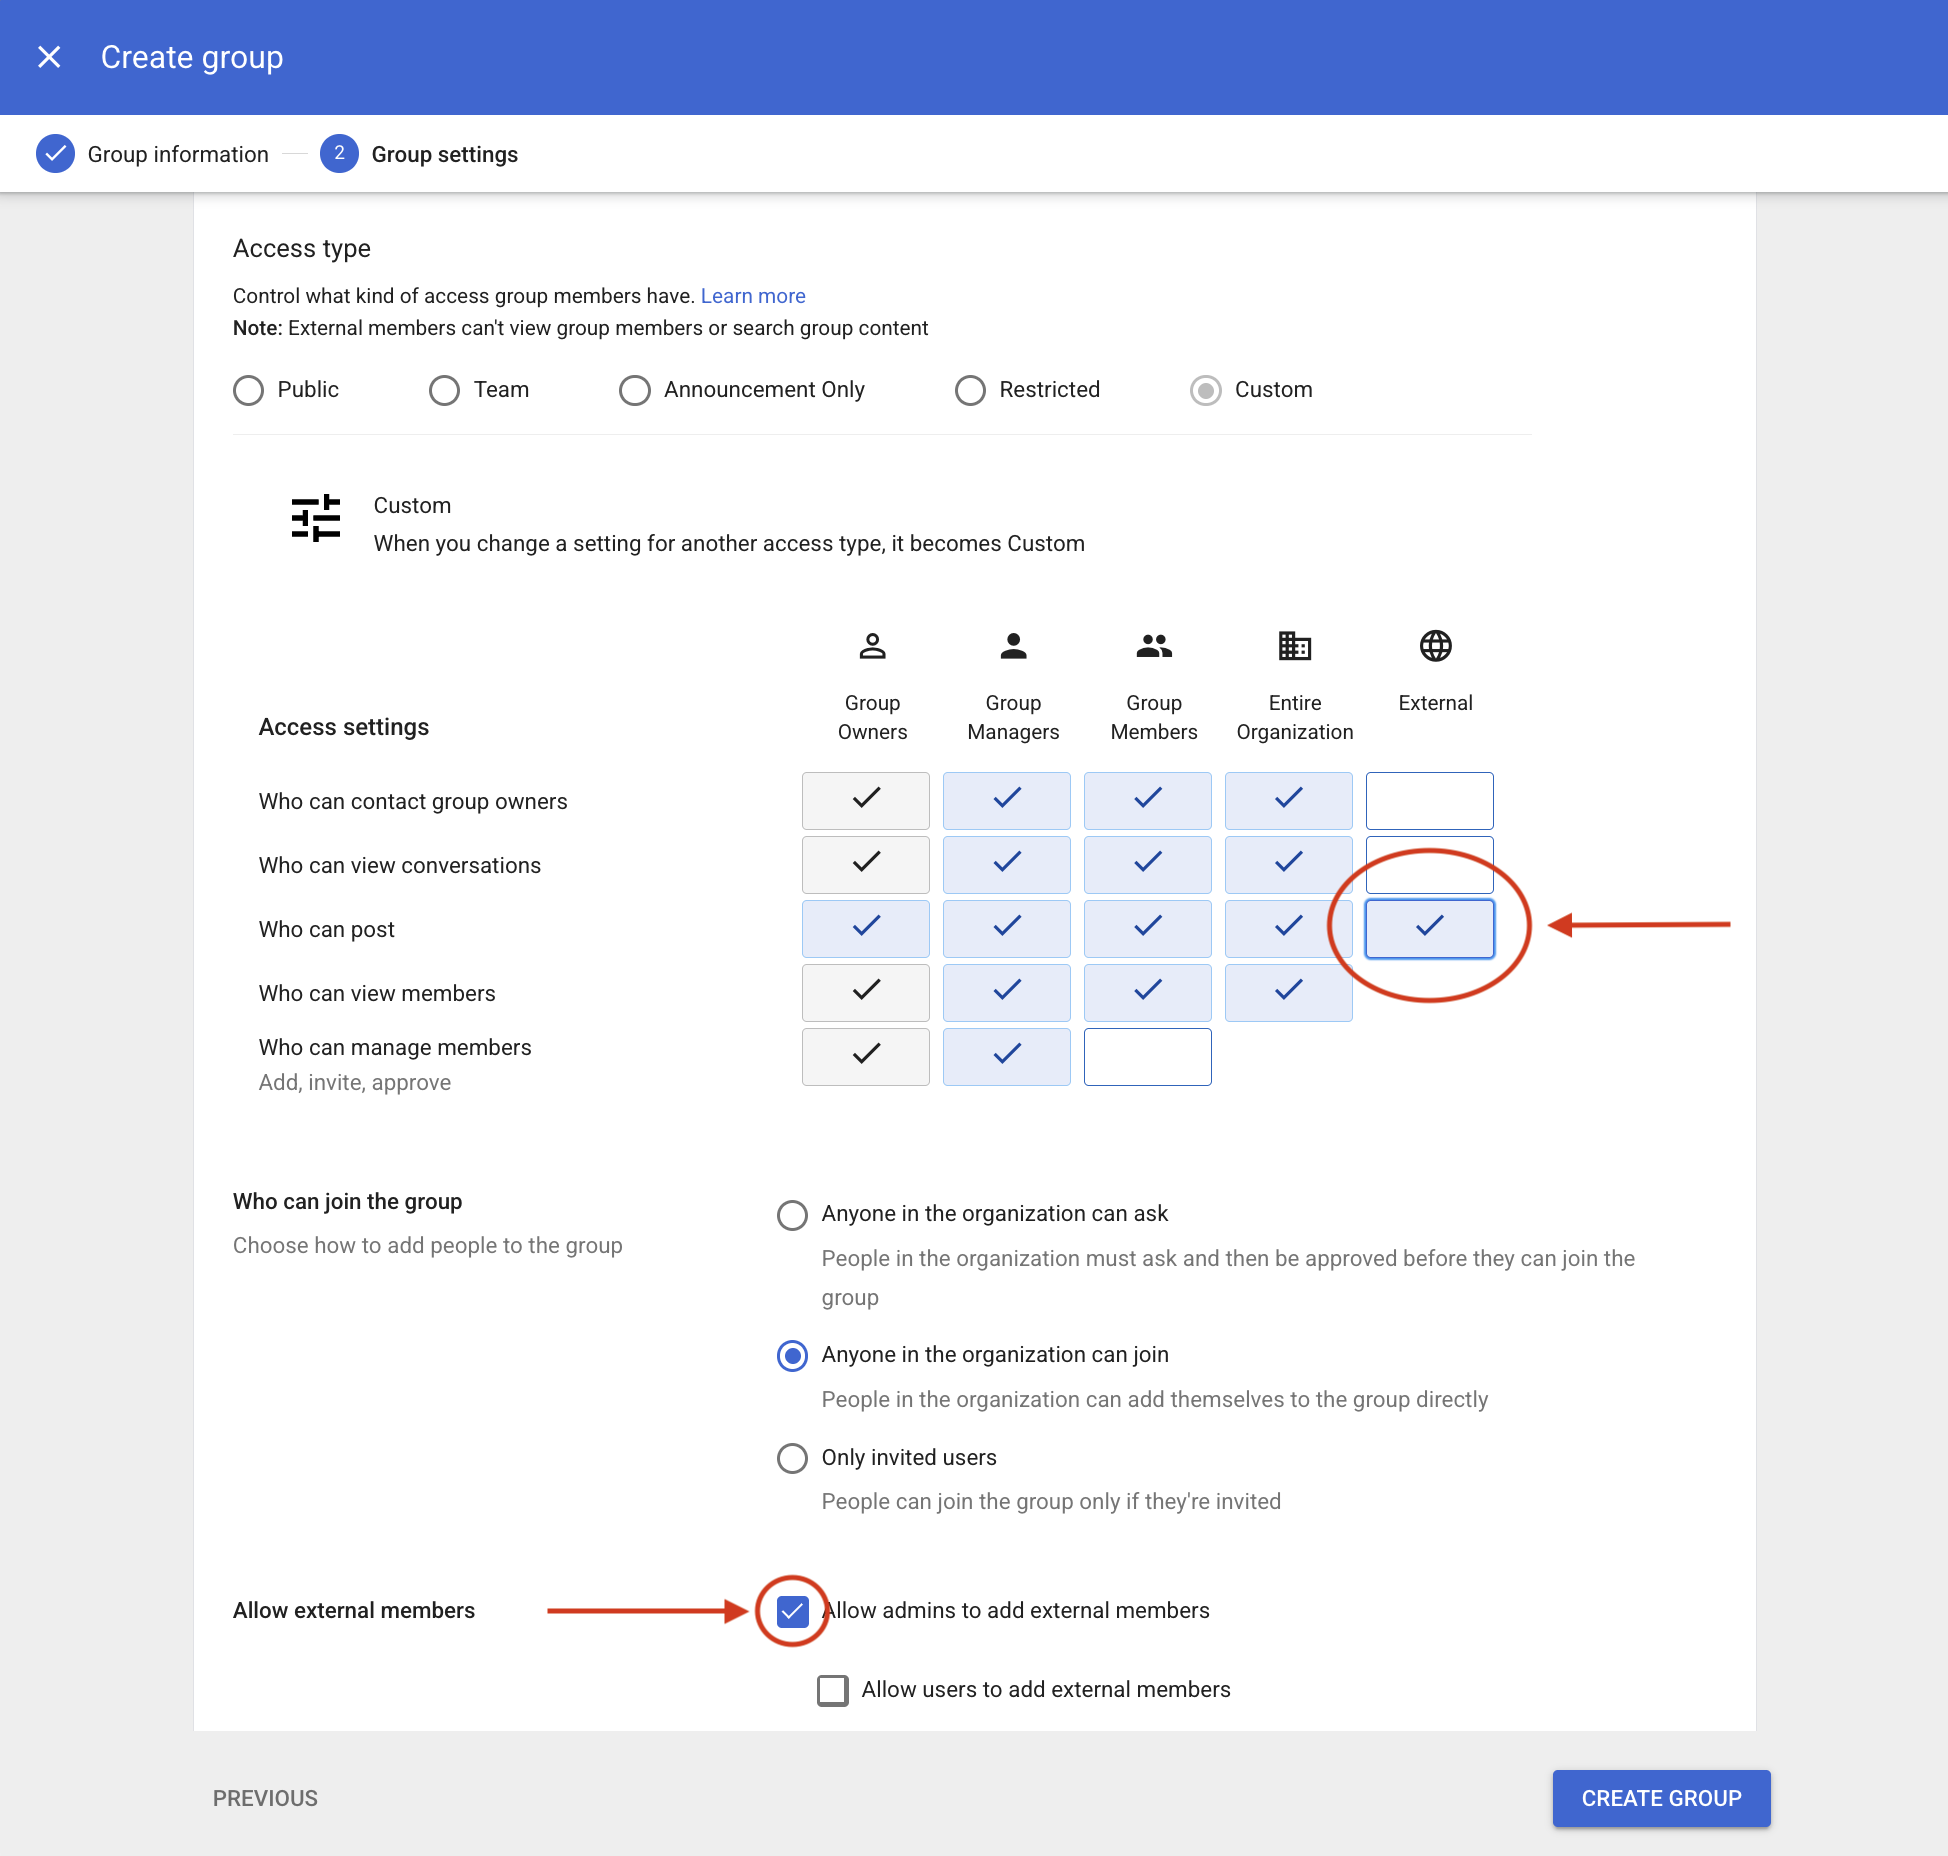Screen dimensions: 1948x1856
Task: Uncheck External for Who can post
Action: click(1429, 928)
